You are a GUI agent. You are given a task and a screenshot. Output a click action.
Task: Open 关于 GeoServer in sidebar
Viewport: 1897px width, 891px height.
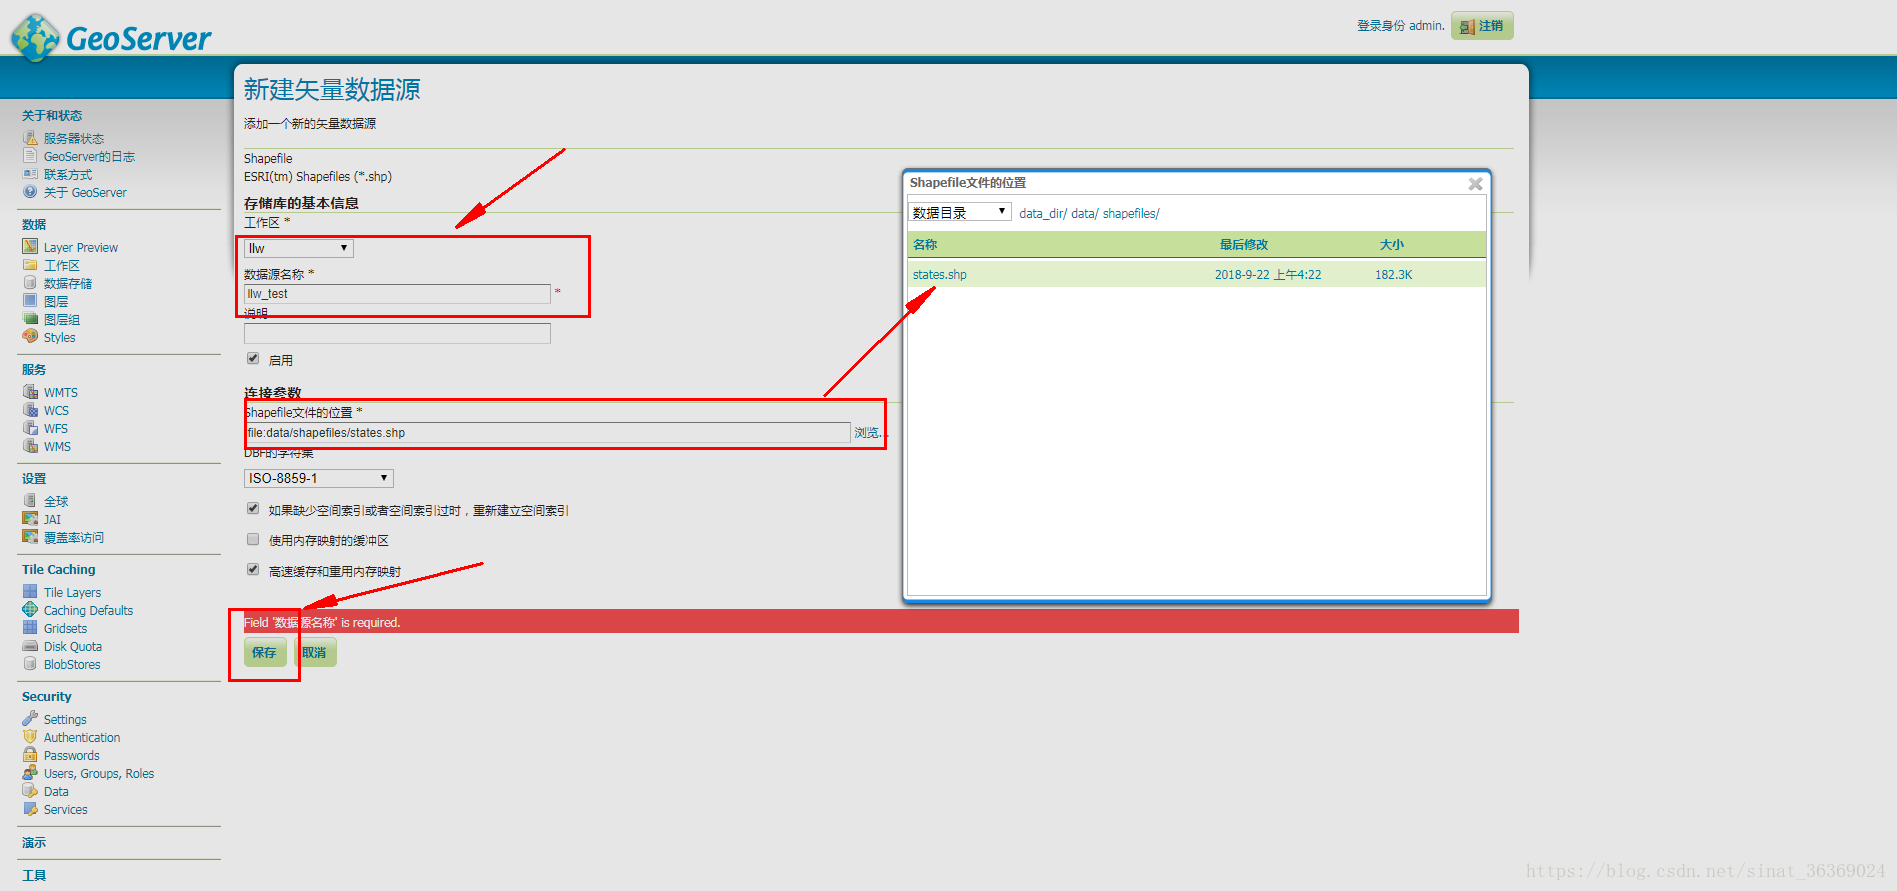85,193
